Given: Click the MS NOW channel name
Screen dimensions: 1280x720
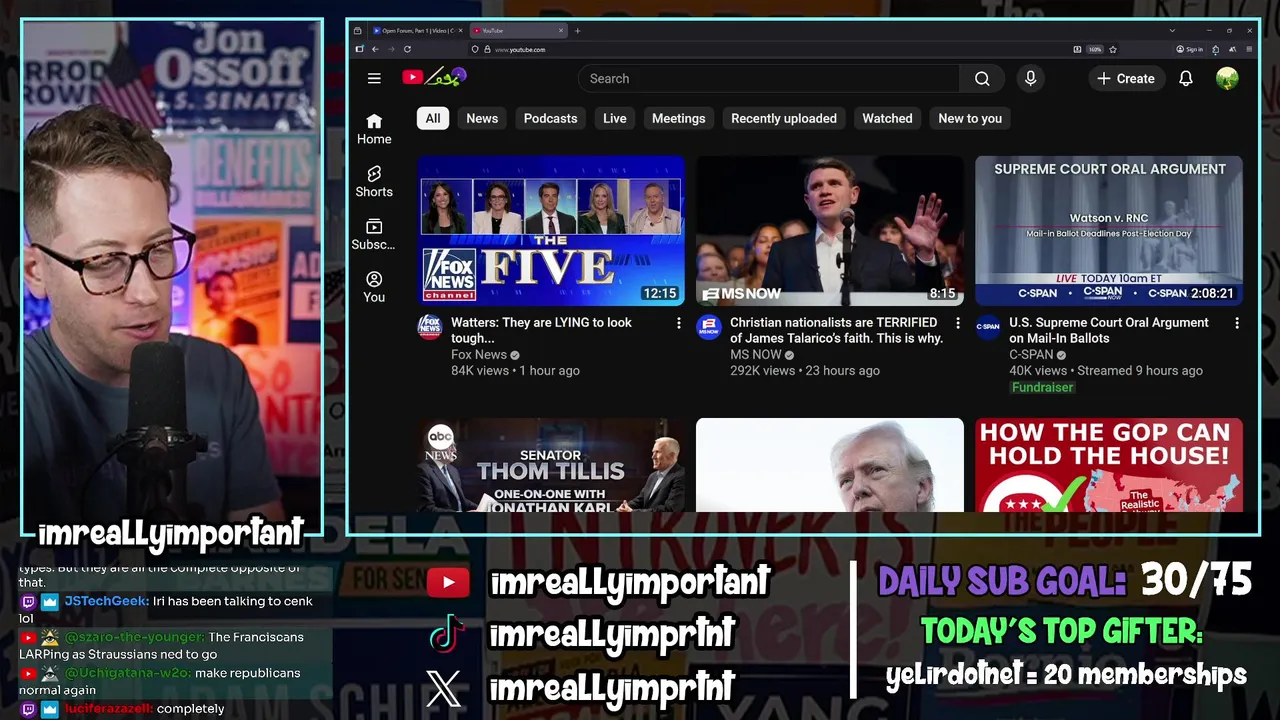Looking at the screenshot, I should [756, 354].
